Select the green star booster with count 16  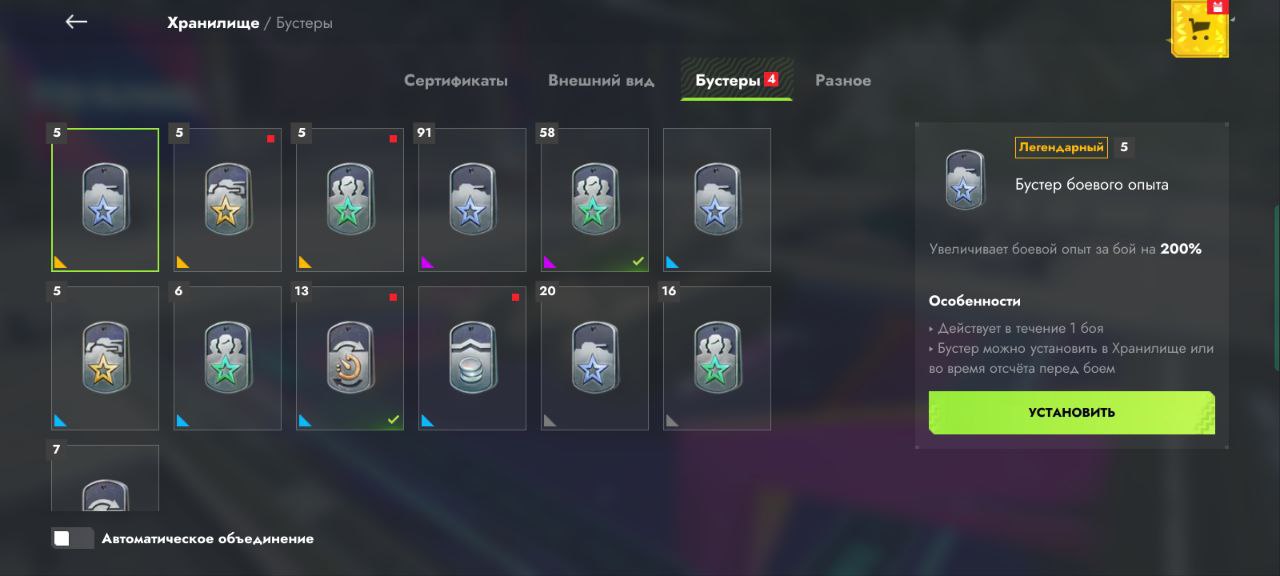point(717,358)
